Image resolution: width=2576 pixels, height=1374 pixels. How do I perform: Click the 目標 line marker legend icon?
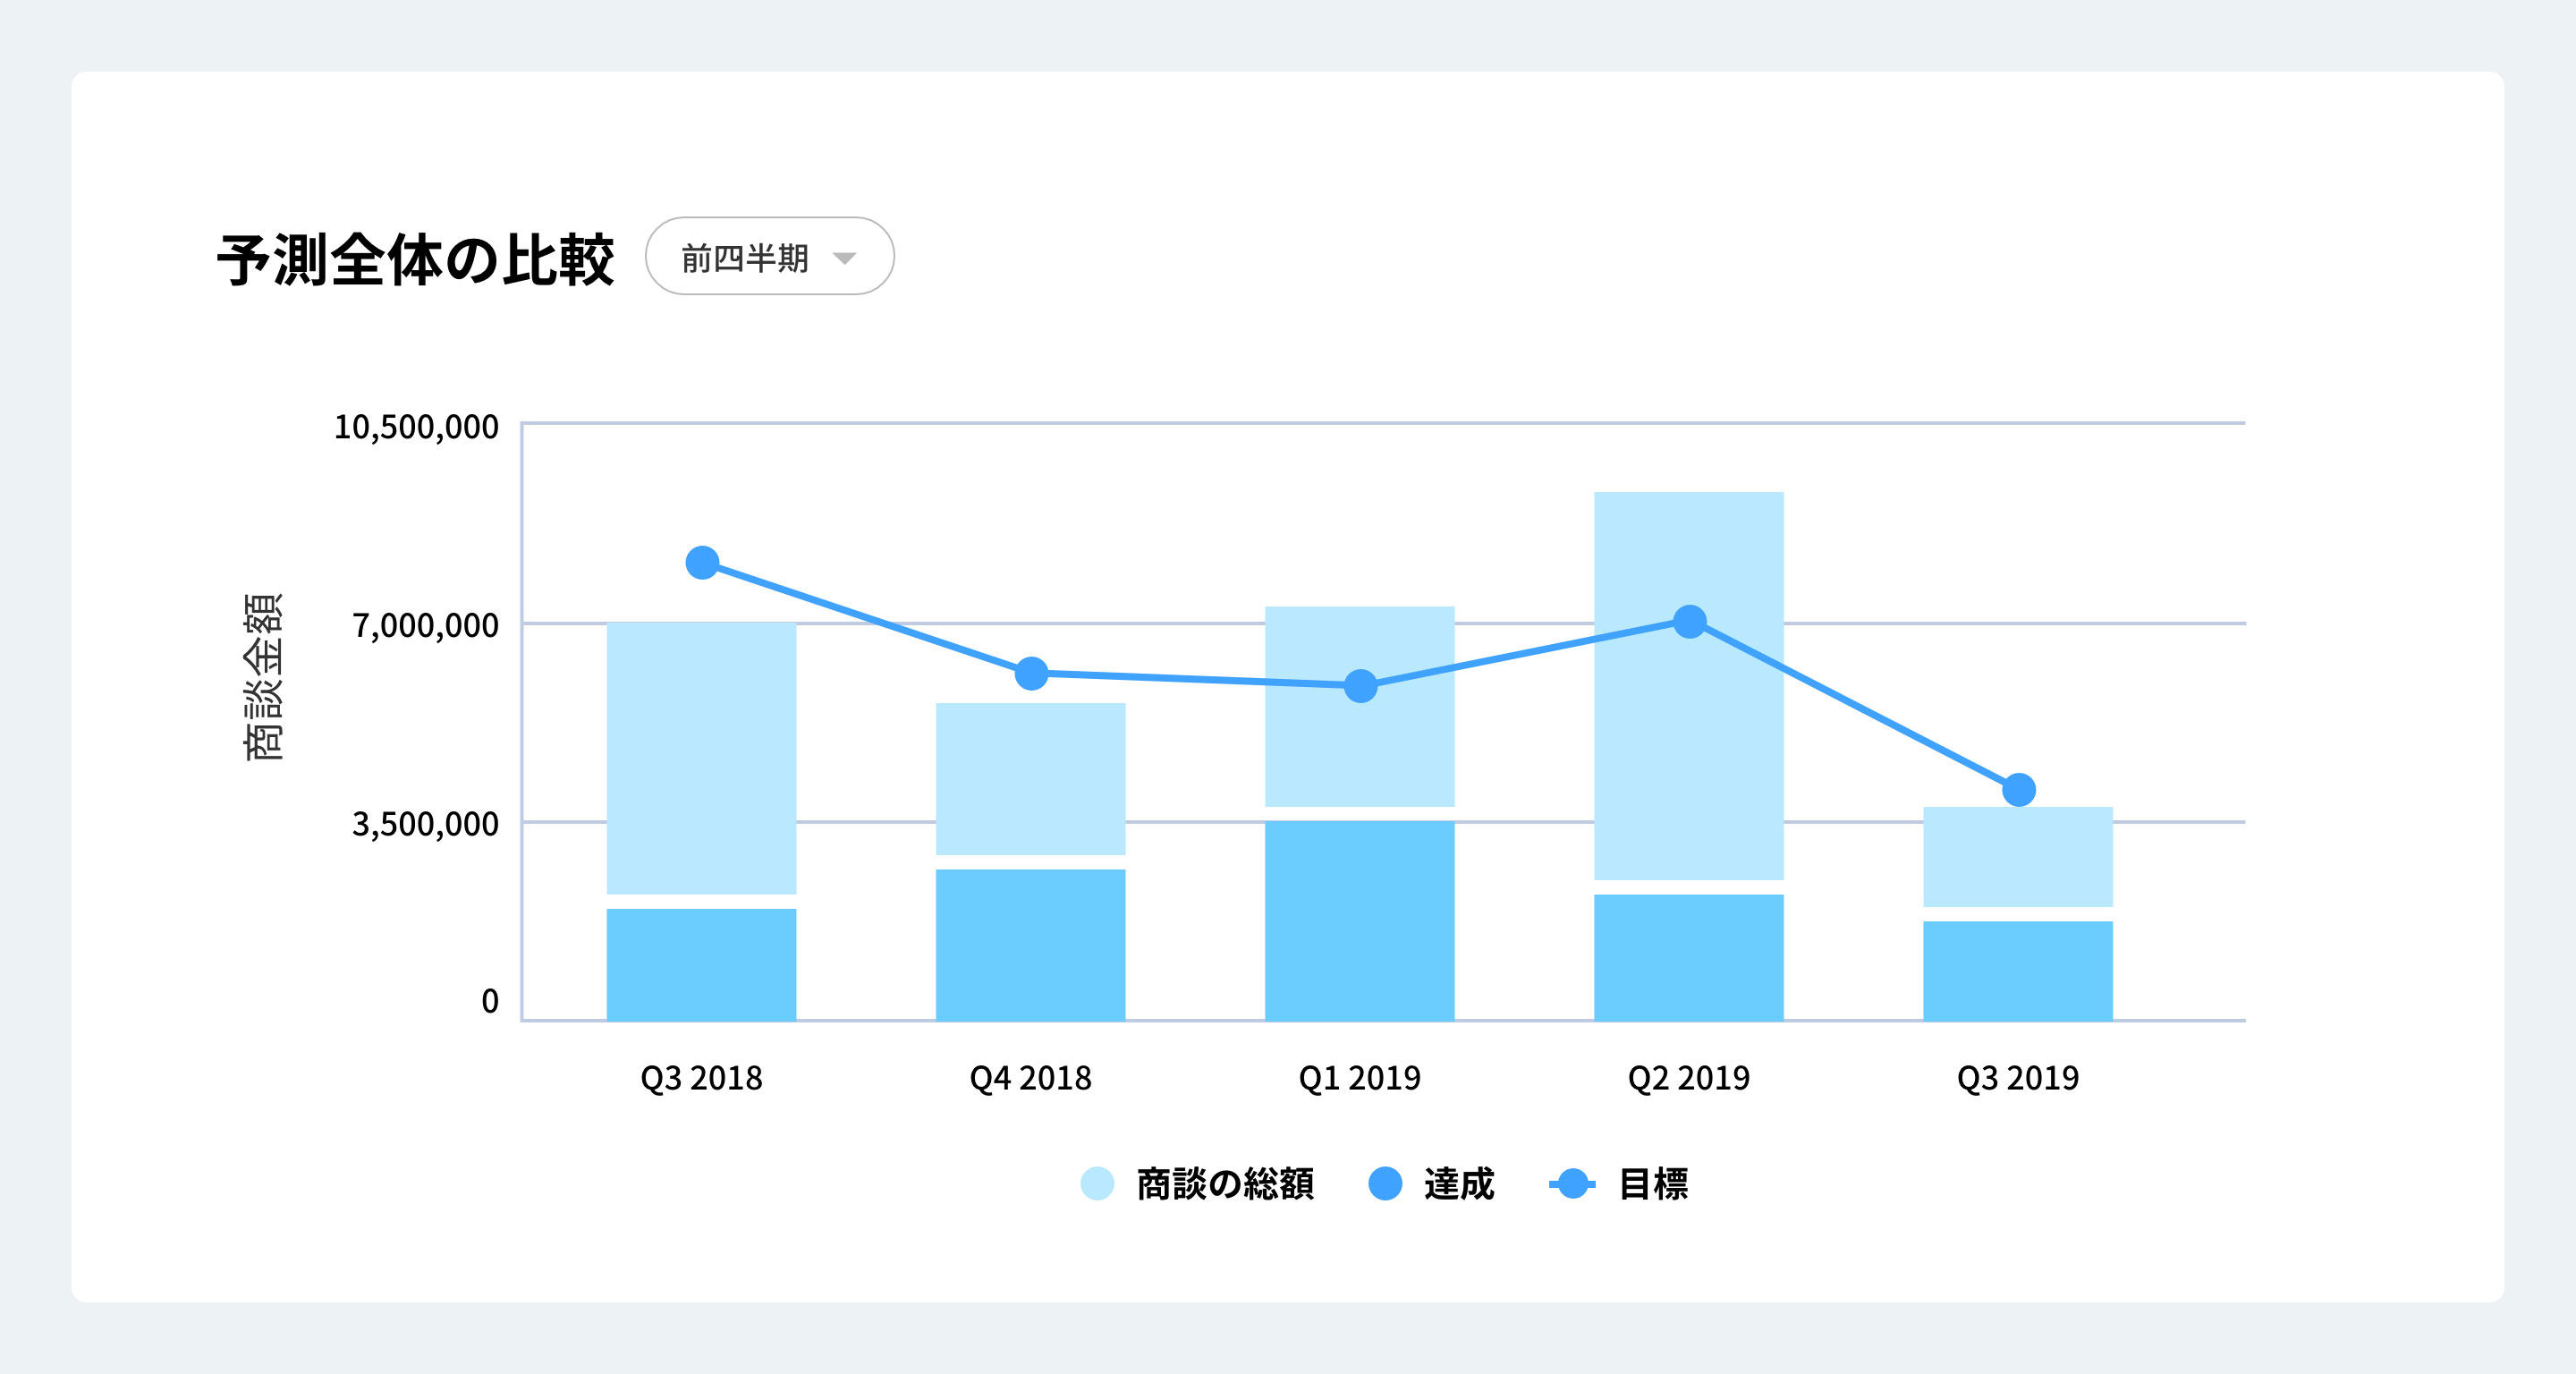1572,1184
